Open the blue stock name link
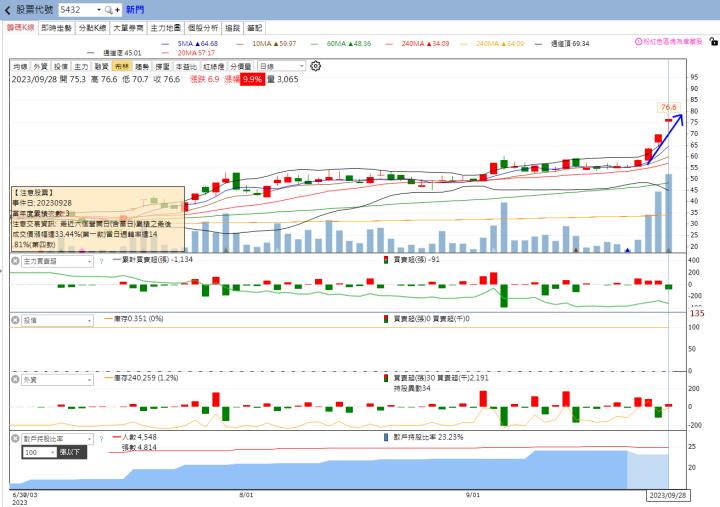The image size is (720, 507). 135,10
